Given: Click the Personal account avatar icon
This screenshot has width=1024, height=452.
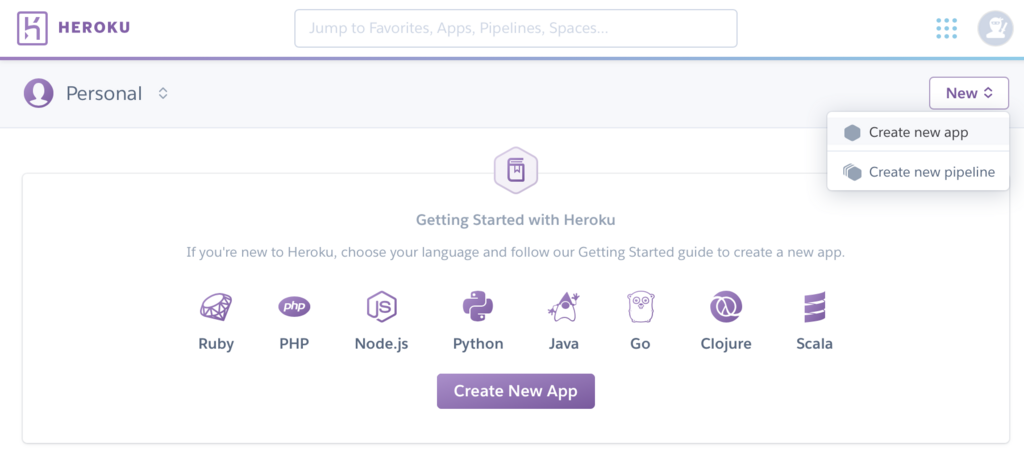Looking at the screenshot, I should click(39, 93).
